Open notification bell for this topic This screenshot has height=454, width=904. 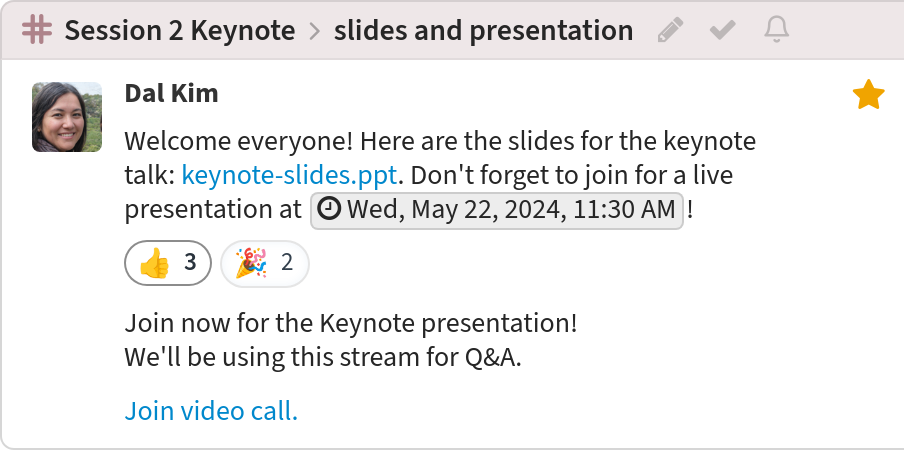pos(777,29)
